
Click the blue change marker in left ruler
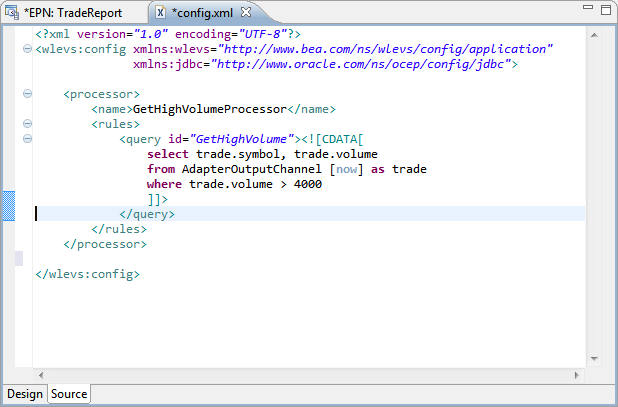9,206
